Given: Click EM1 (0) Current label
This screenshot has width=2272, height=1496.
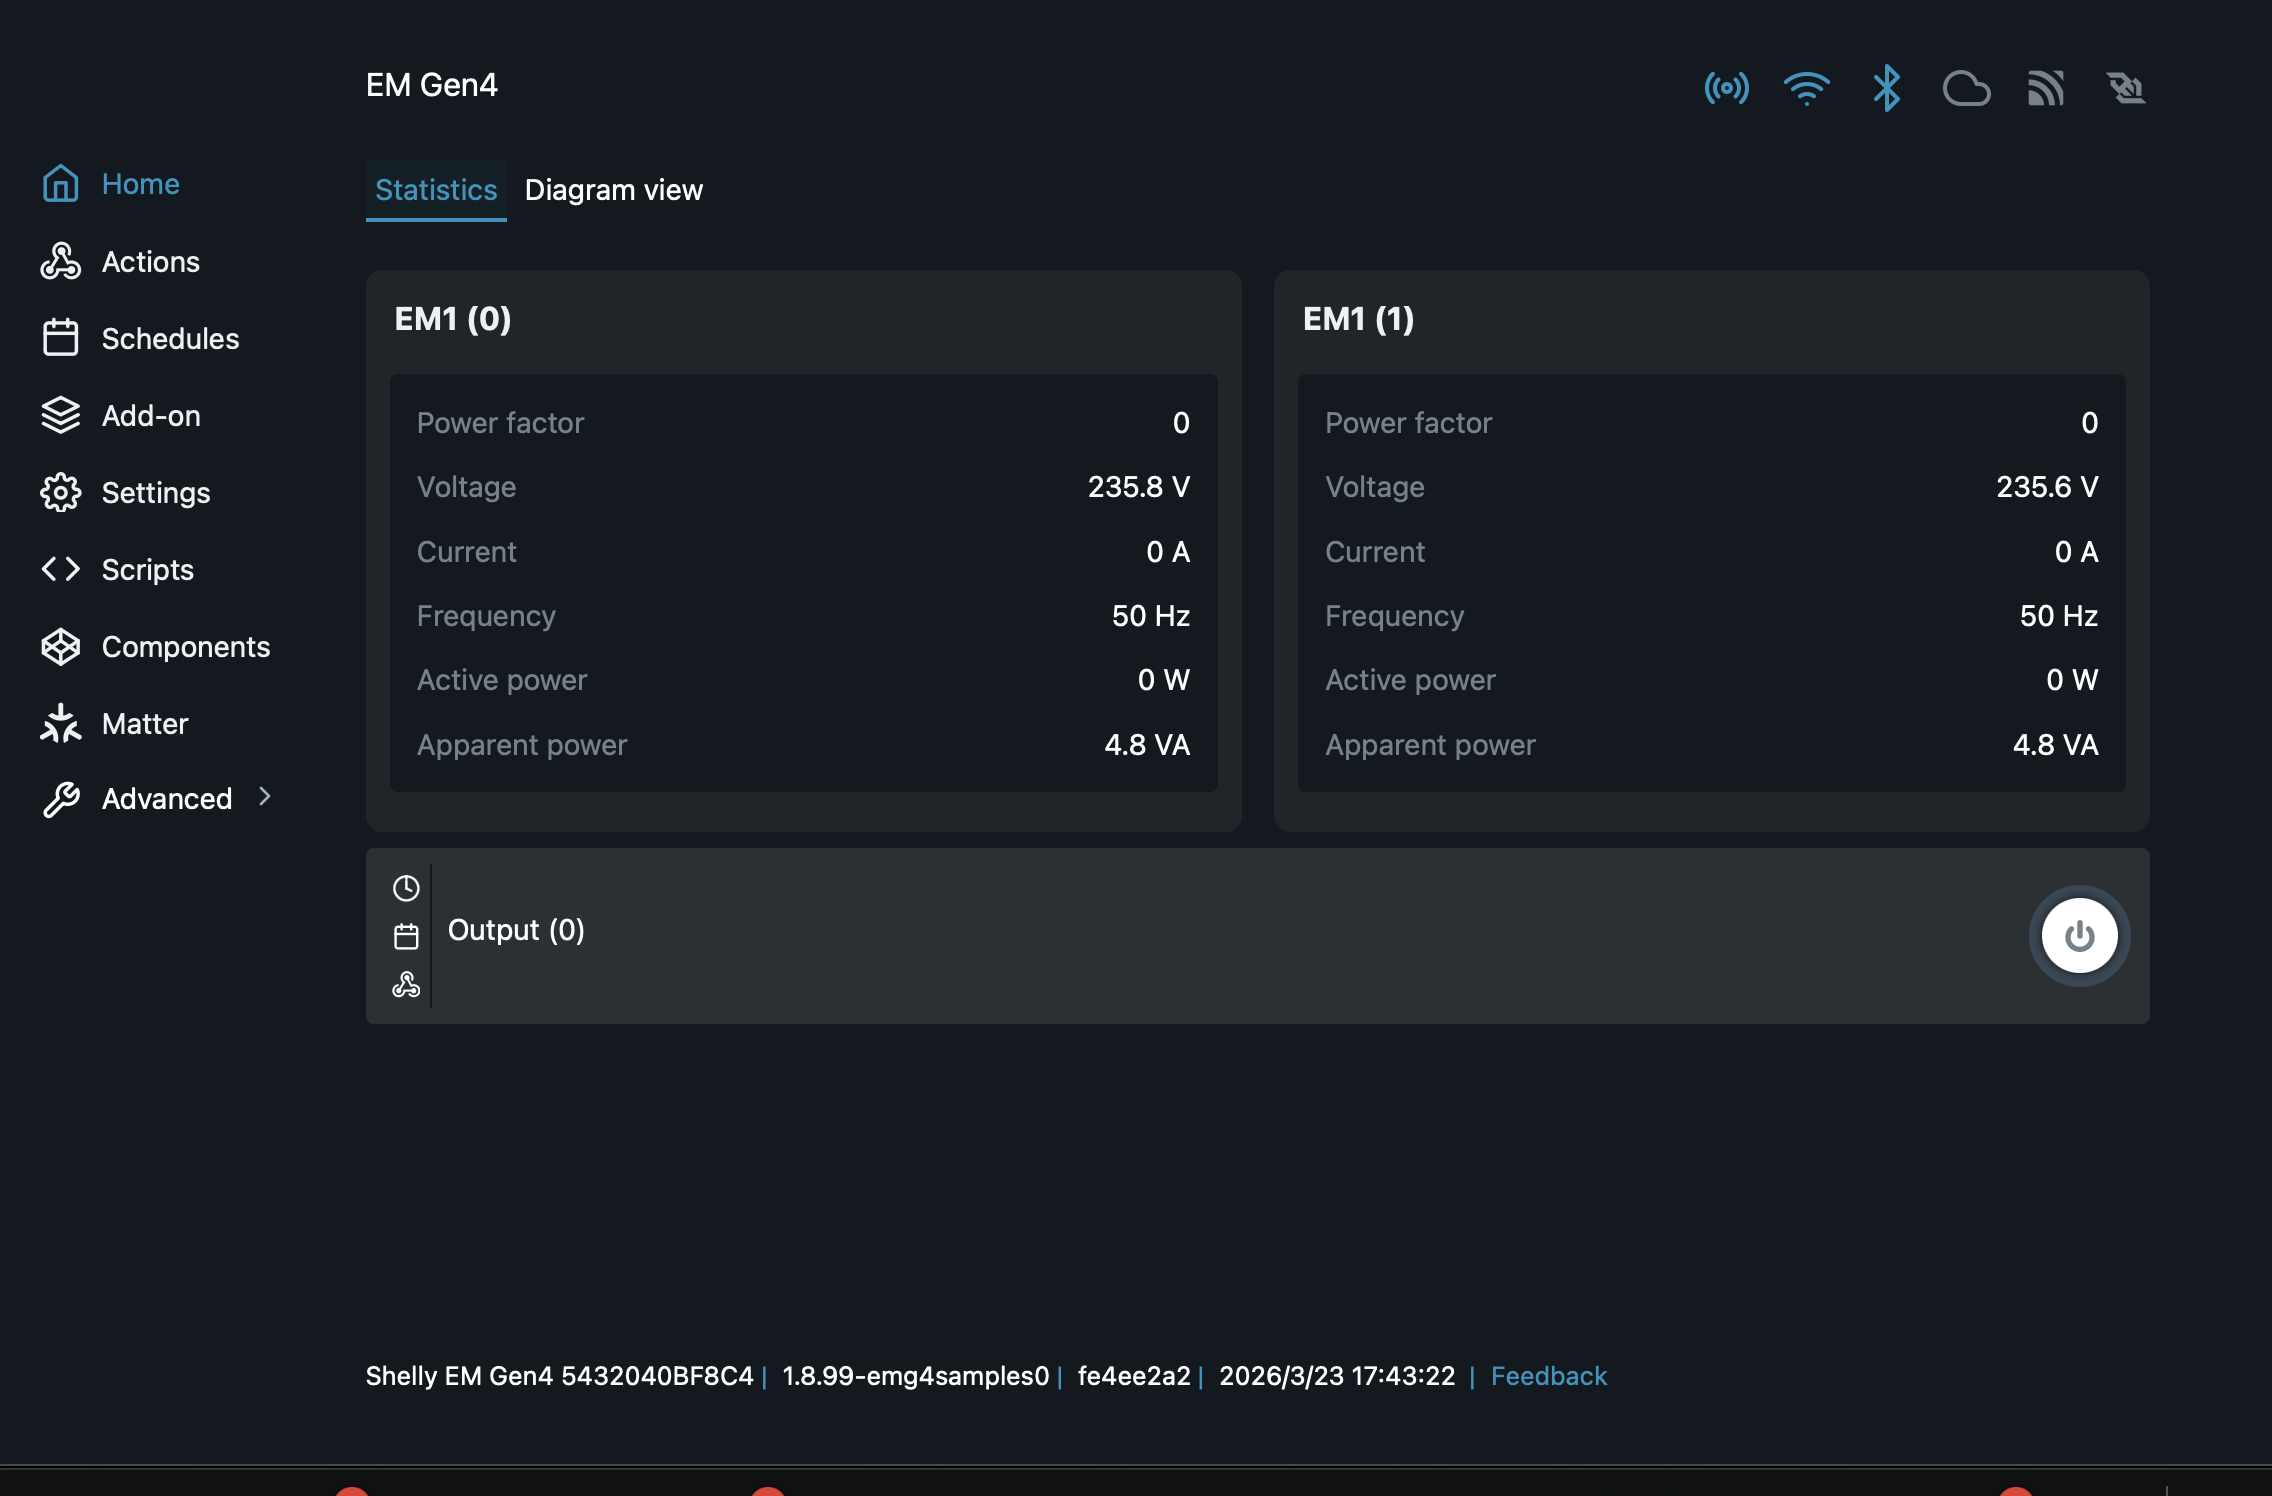Looking at the screenshot, I should [x=466, y=552].
